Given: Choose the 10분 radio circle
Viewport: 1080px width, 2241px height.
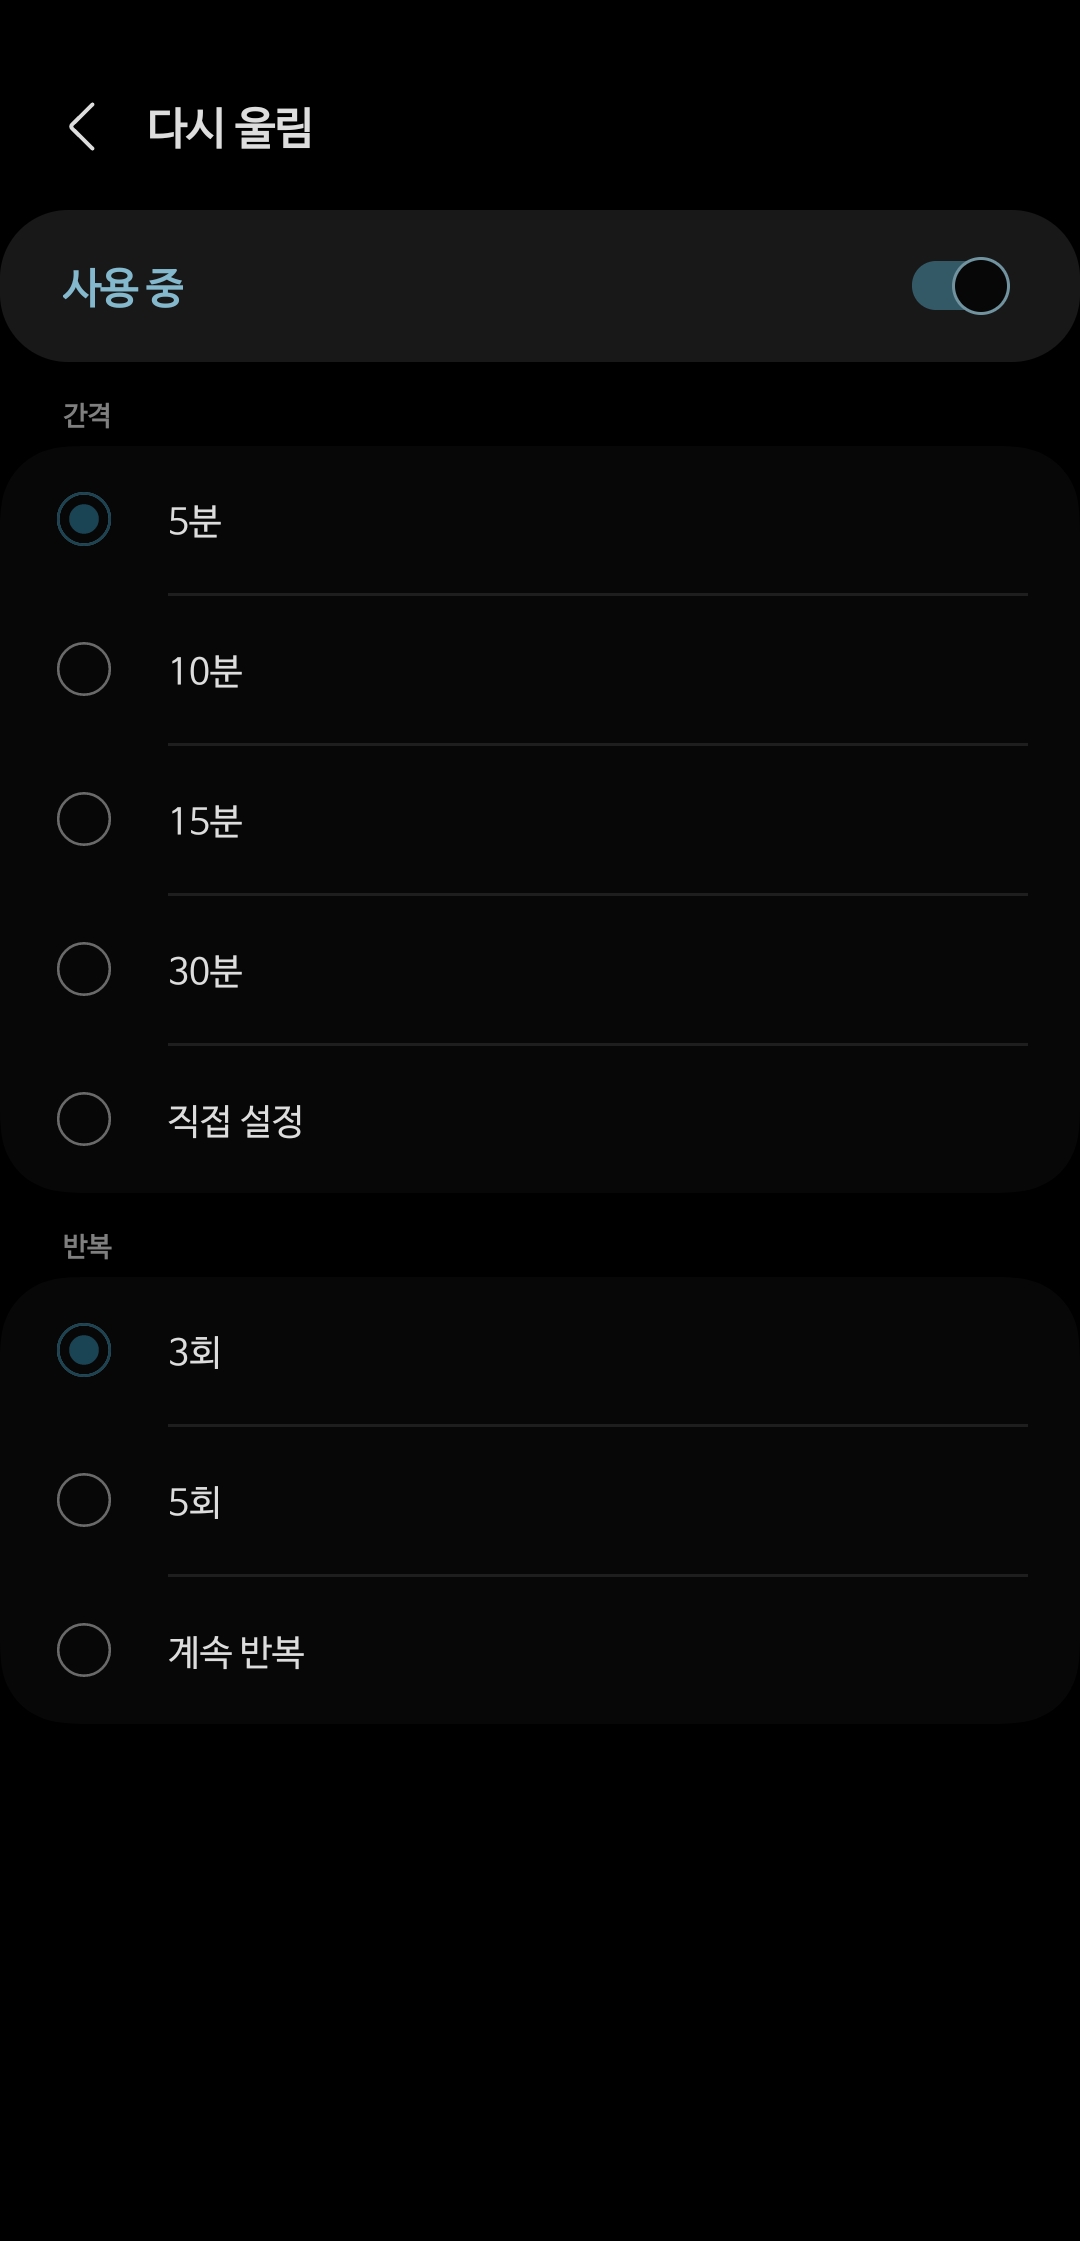Looking at the screenshot, I should click(x=84, y=669).
